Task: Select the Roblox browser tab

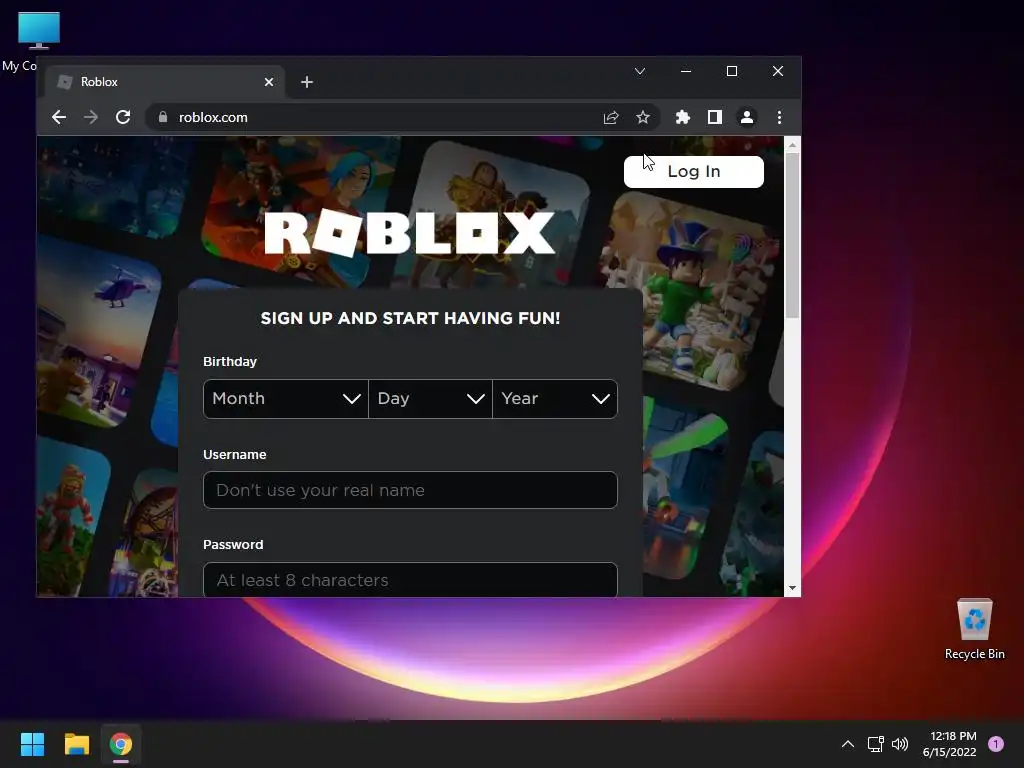Action: (x=165, y=82)
